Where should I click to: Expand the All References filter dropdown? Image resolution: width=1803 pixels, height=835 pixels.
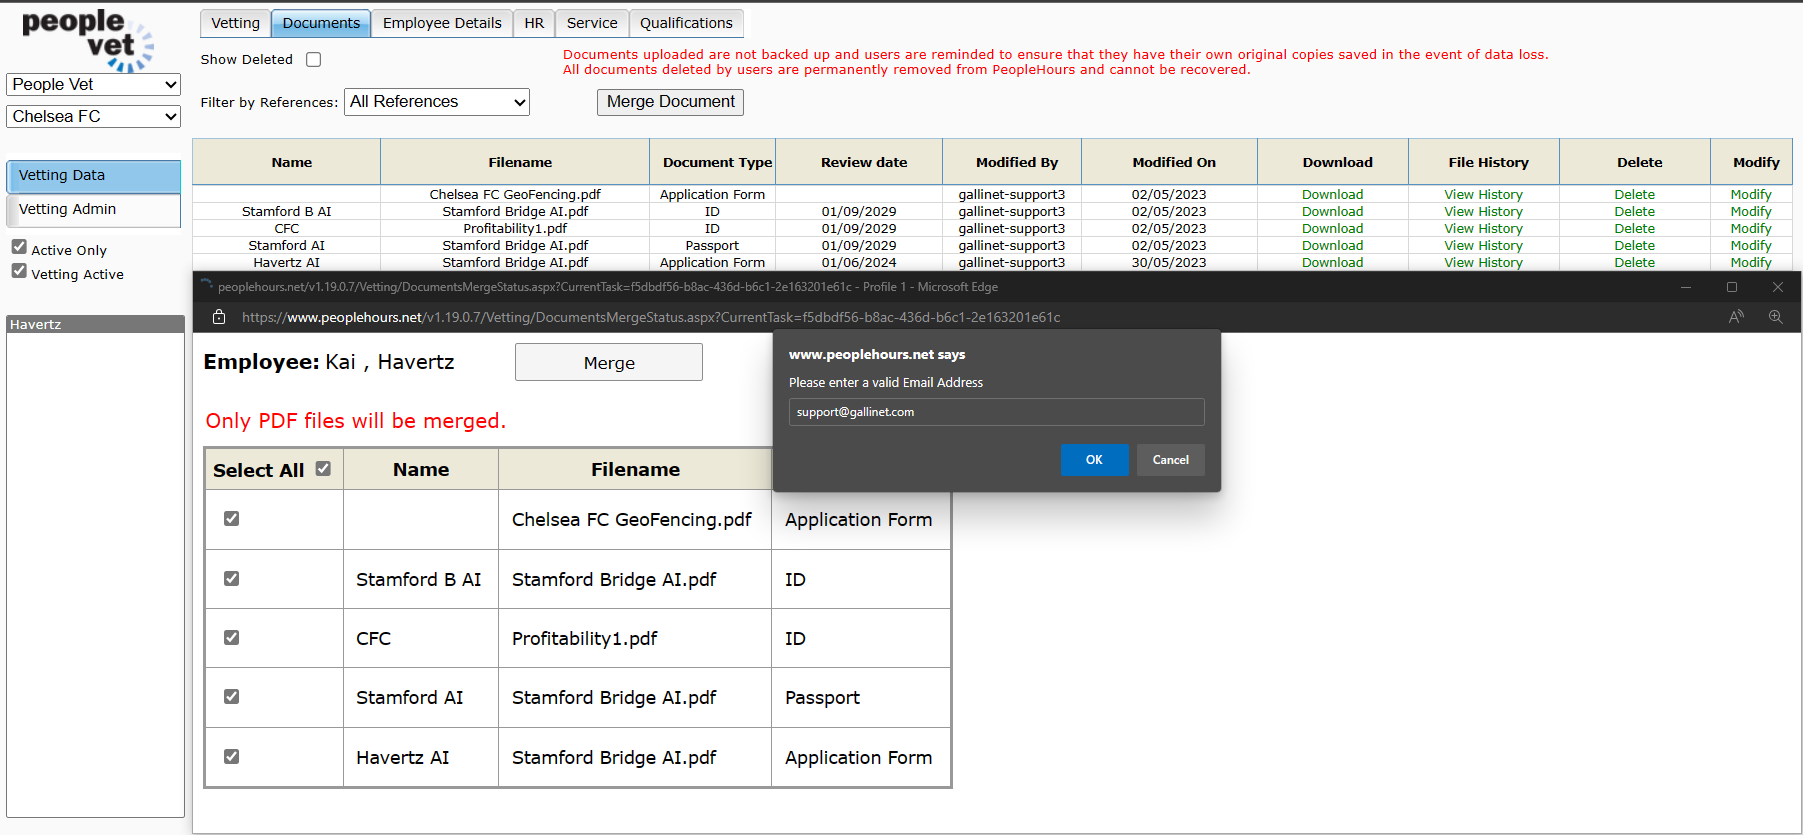tap(436, 102)
